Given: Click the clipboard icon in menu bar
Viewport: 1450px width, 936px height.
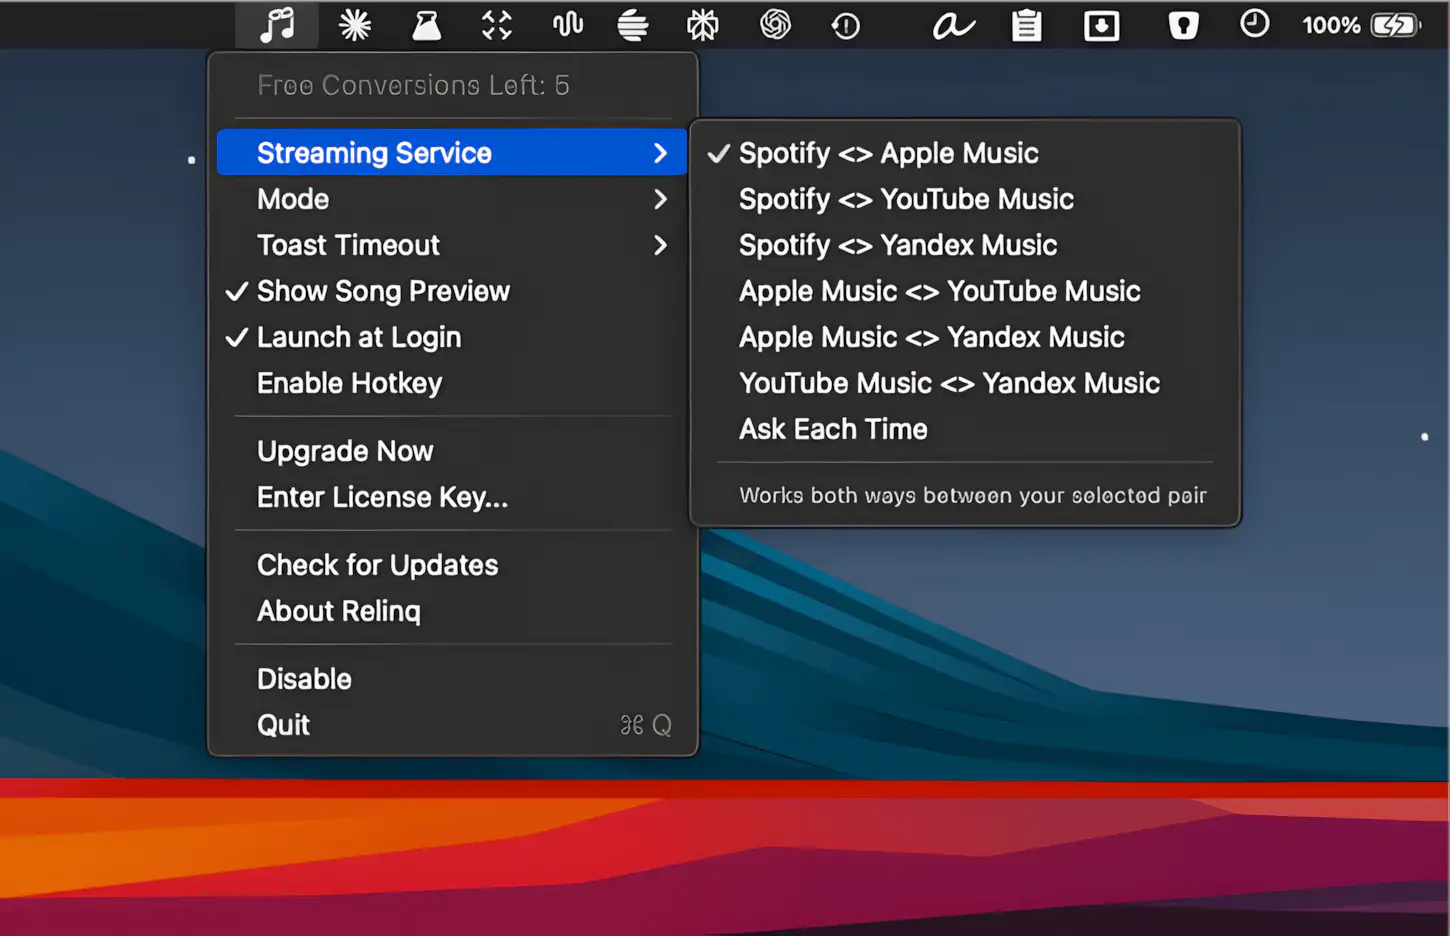Looking at the screenshot, I should [1026, 26].
